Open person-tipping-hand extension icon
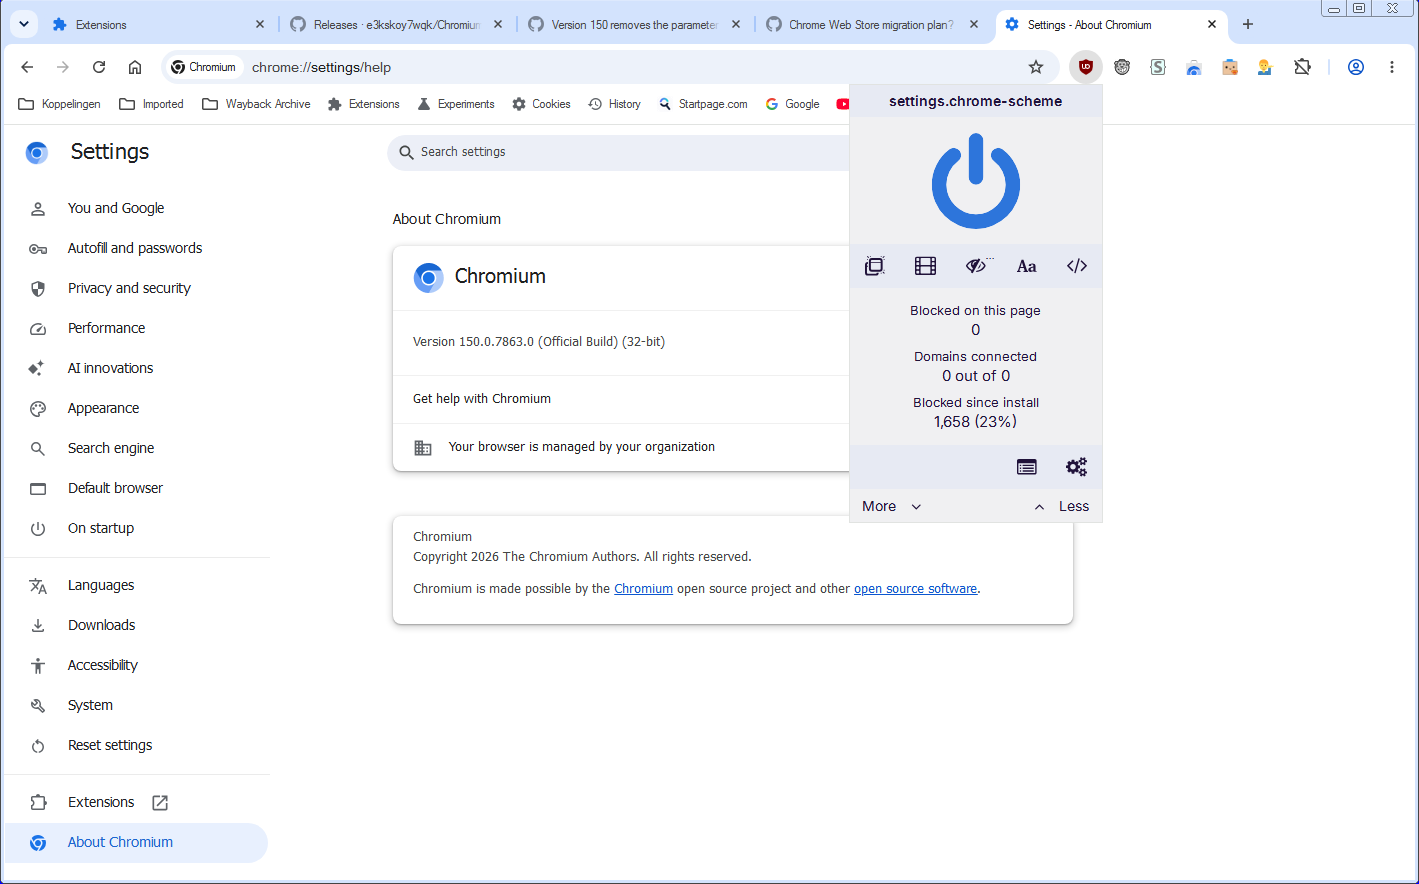This screenshot has height=884, width=1419. coord(1265,67)
